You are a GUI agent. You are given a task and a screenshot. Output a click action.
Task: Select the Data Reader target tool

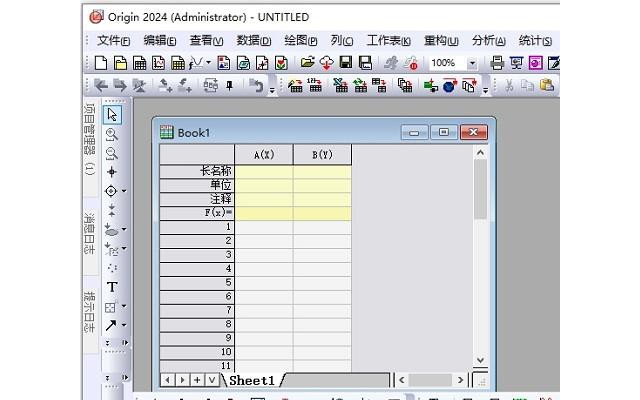pyautogui.click(x=111, y=191)
